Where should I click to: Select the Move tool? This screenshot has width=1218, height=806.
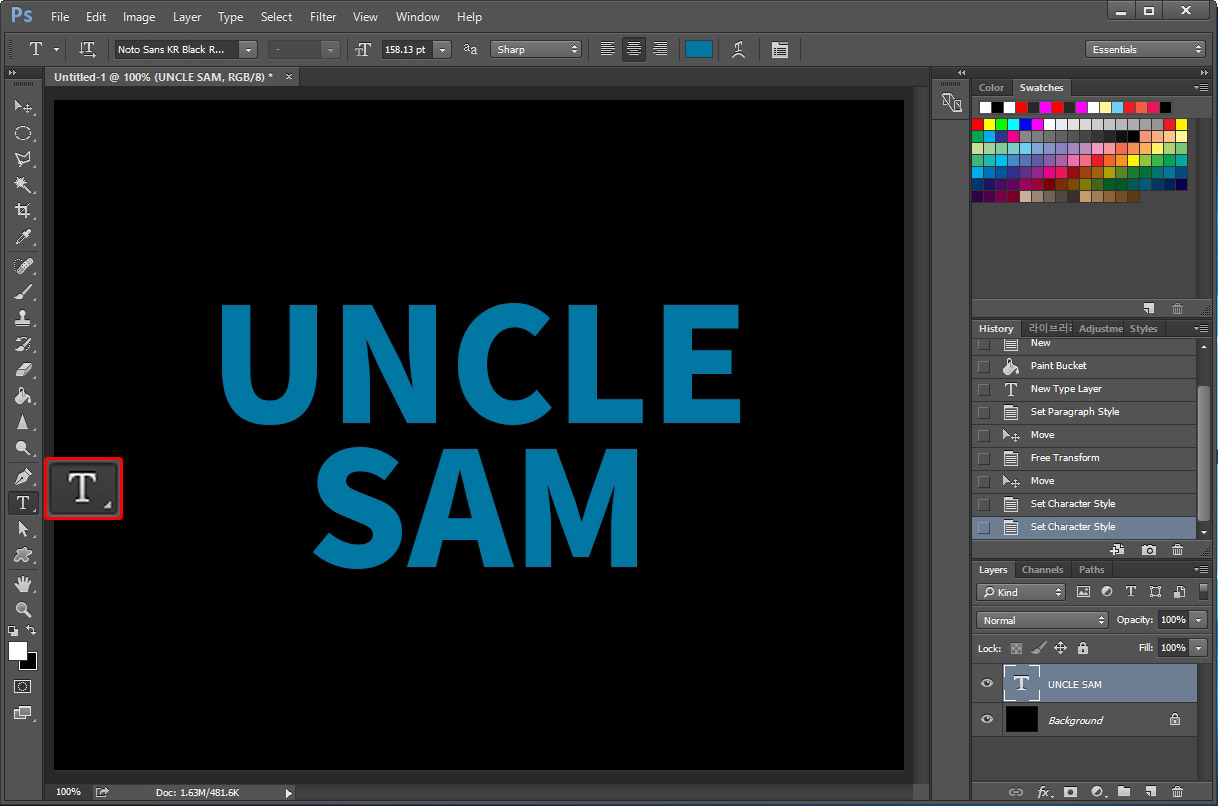pos(22,106)
